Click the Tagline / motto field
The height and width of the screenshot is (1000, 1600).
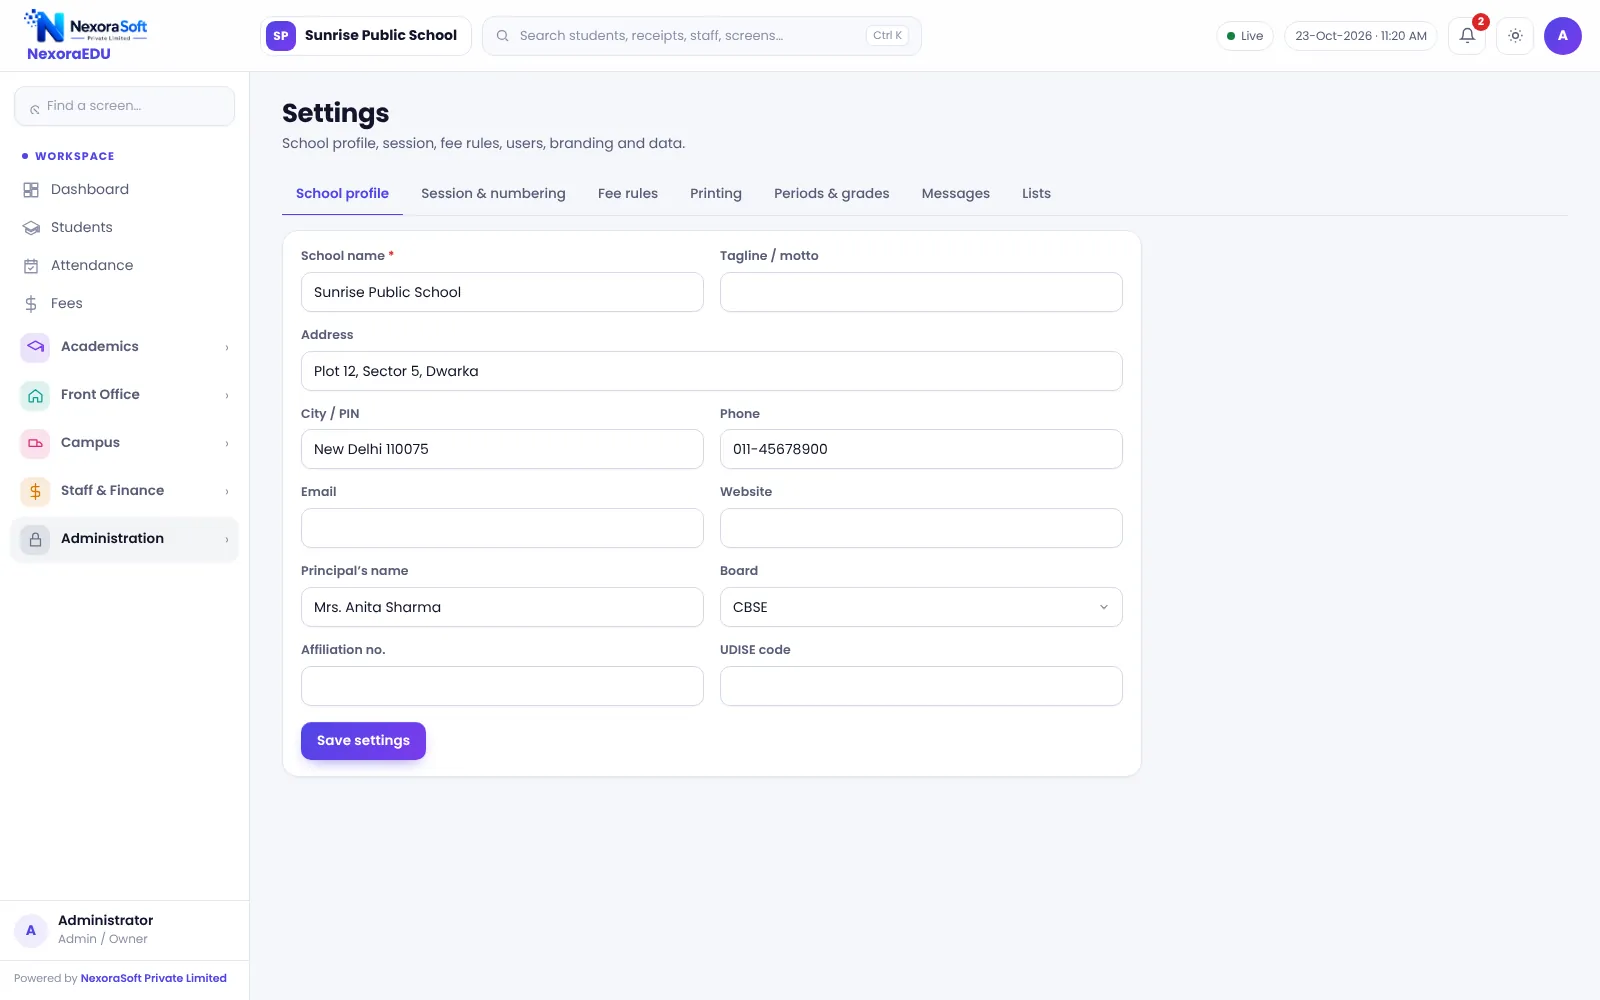click(921, 292)
